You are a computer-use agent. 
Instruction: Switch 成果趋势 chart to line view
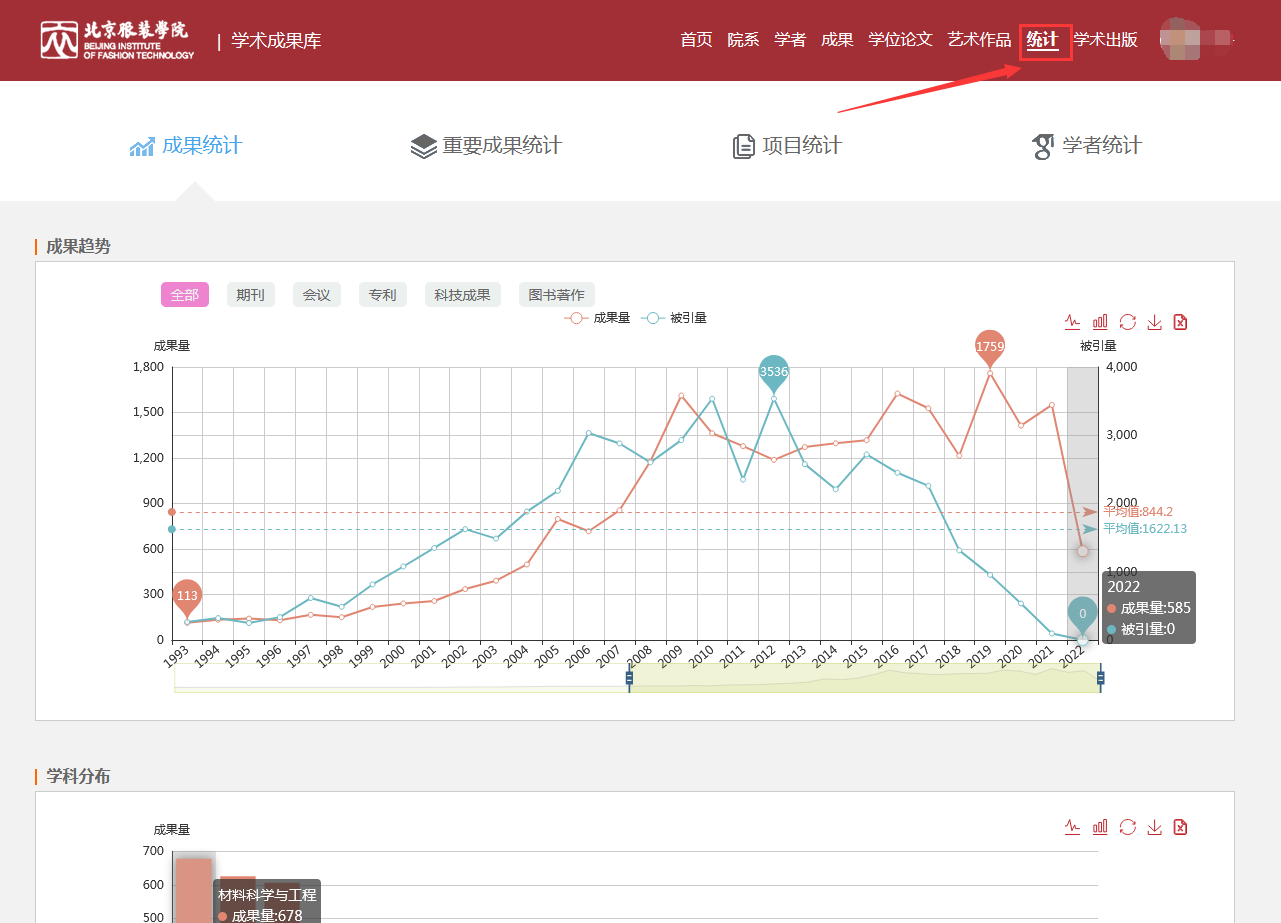(1073, 322)
